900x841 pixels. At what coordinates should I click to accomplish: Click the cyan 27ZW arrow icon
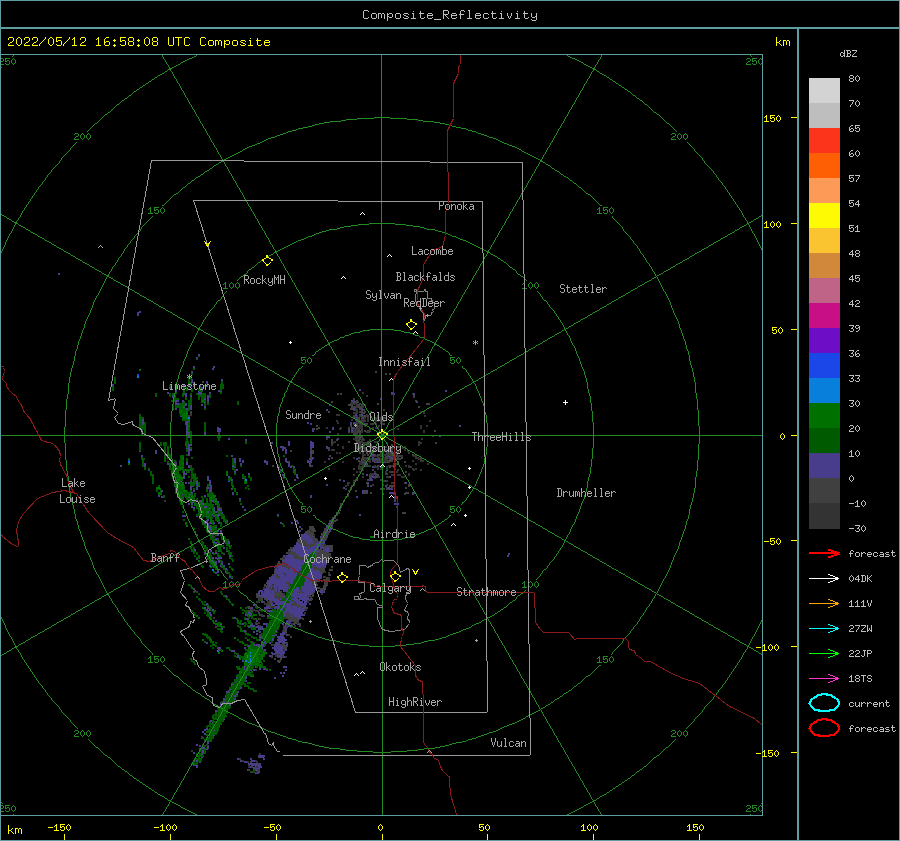(824, 629)
